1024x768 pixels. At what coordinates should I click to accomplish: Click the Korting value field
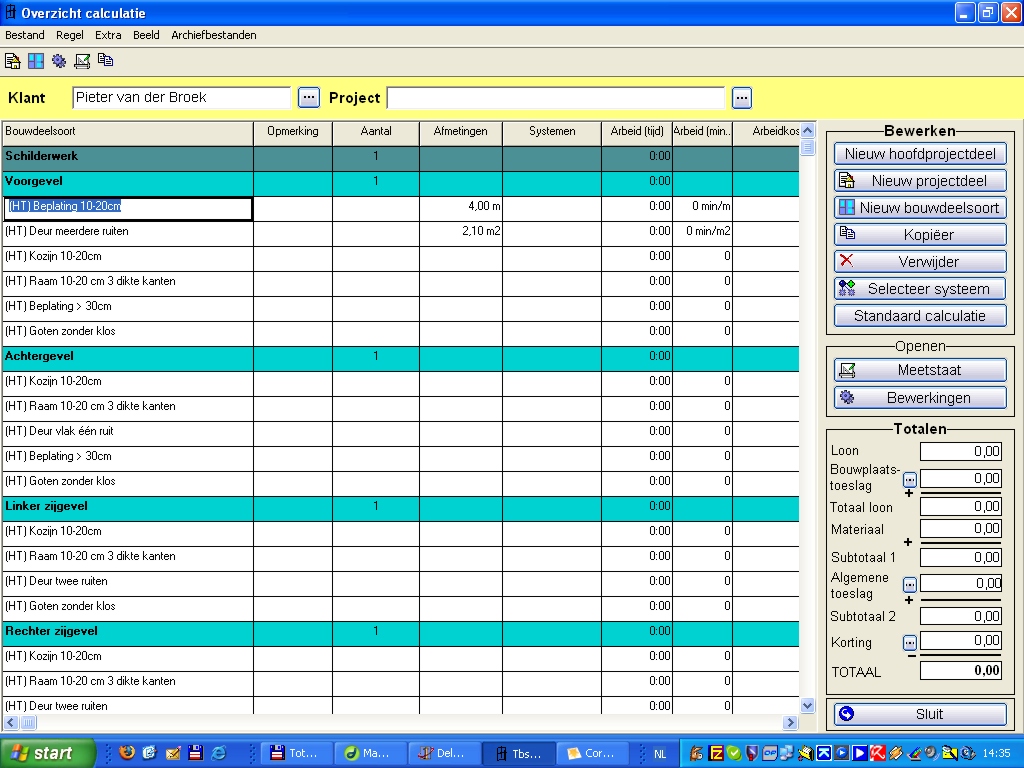[x=961, y=641]
